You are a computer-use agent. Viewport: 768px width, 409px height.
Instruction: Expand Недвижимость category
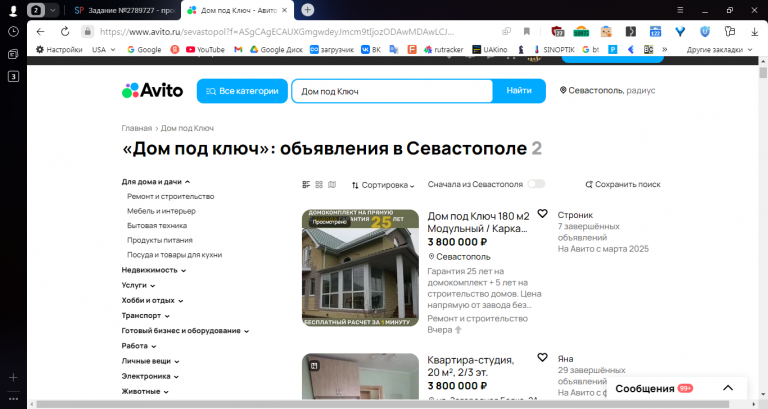coord(154,270)
